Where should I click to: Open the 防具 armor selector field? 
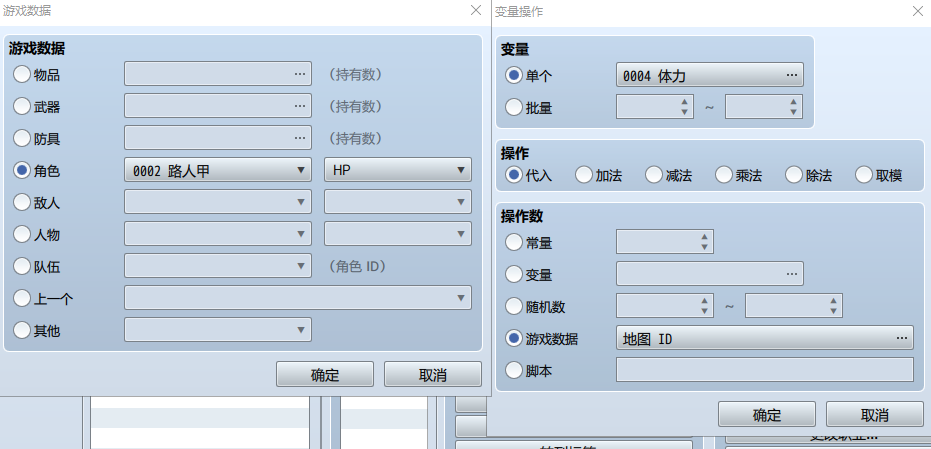[218, 138]
